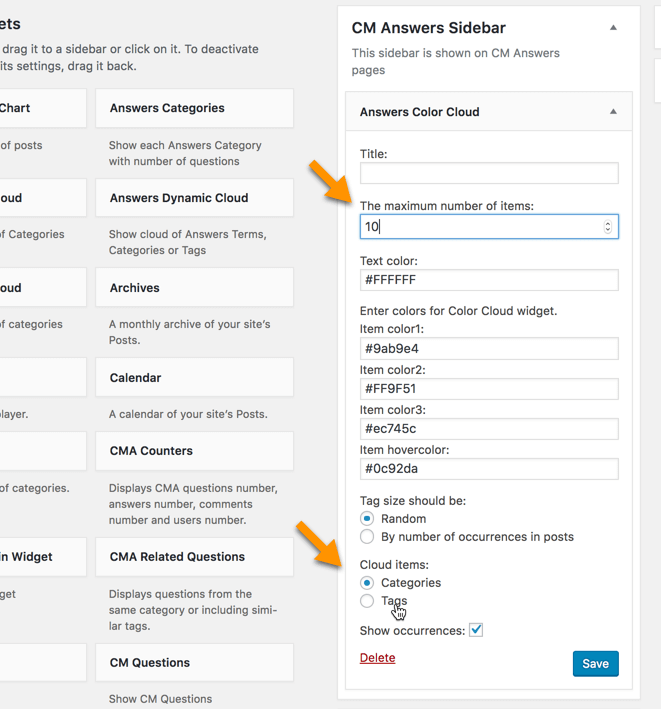Collapse the CM Answers Sidebar panel
Screen dimensions: 661x709
(613, 28)
